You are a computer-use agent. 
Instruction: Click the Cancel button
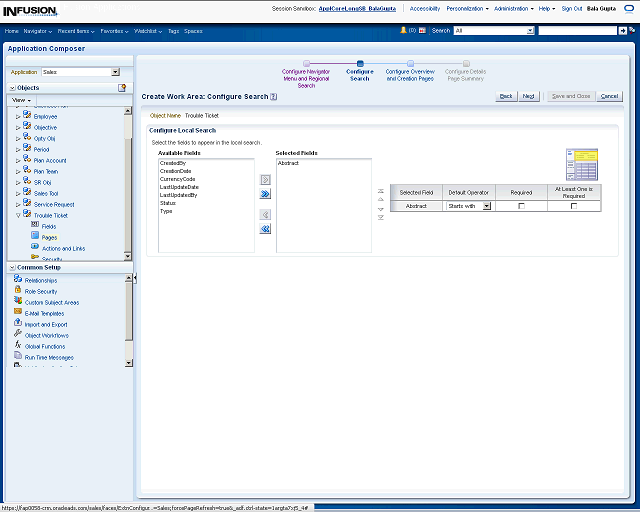point(609,96)
